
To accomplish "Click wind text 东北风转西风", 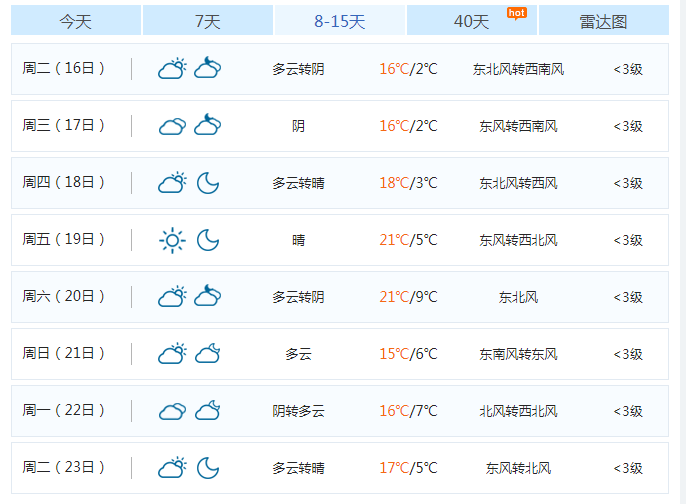I will coord(518,183).
